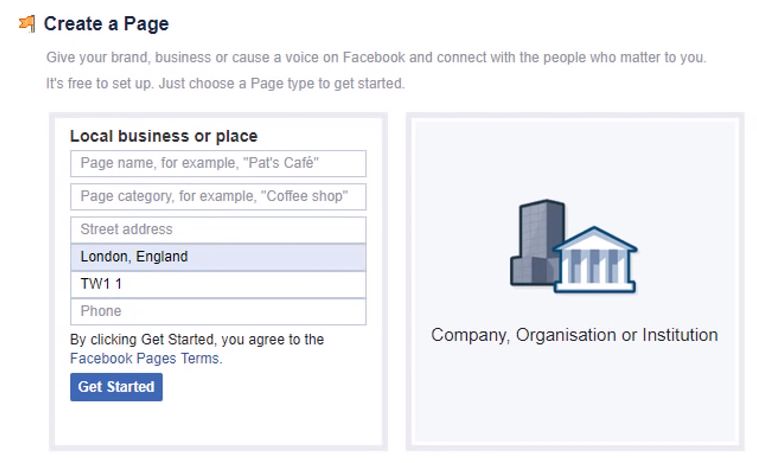
Task: Click the orange flag icon beside Create a Page
Action: tap(27, 23)
